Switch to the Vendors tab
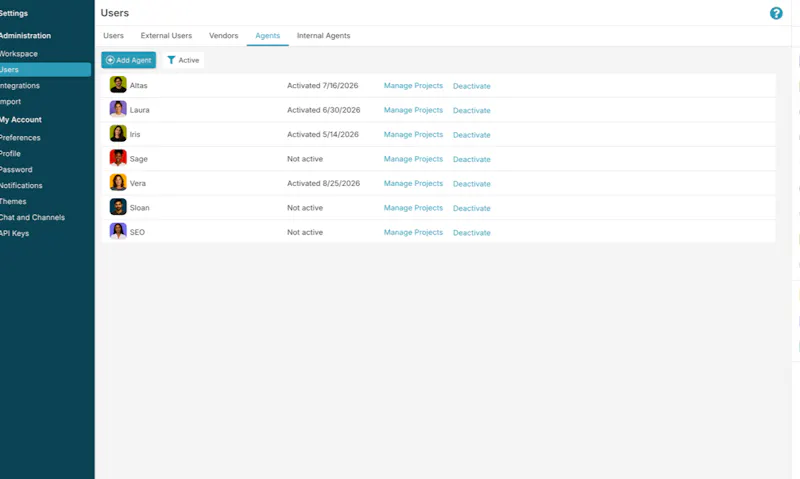This screenshot has height=479, width=800. 223,36
